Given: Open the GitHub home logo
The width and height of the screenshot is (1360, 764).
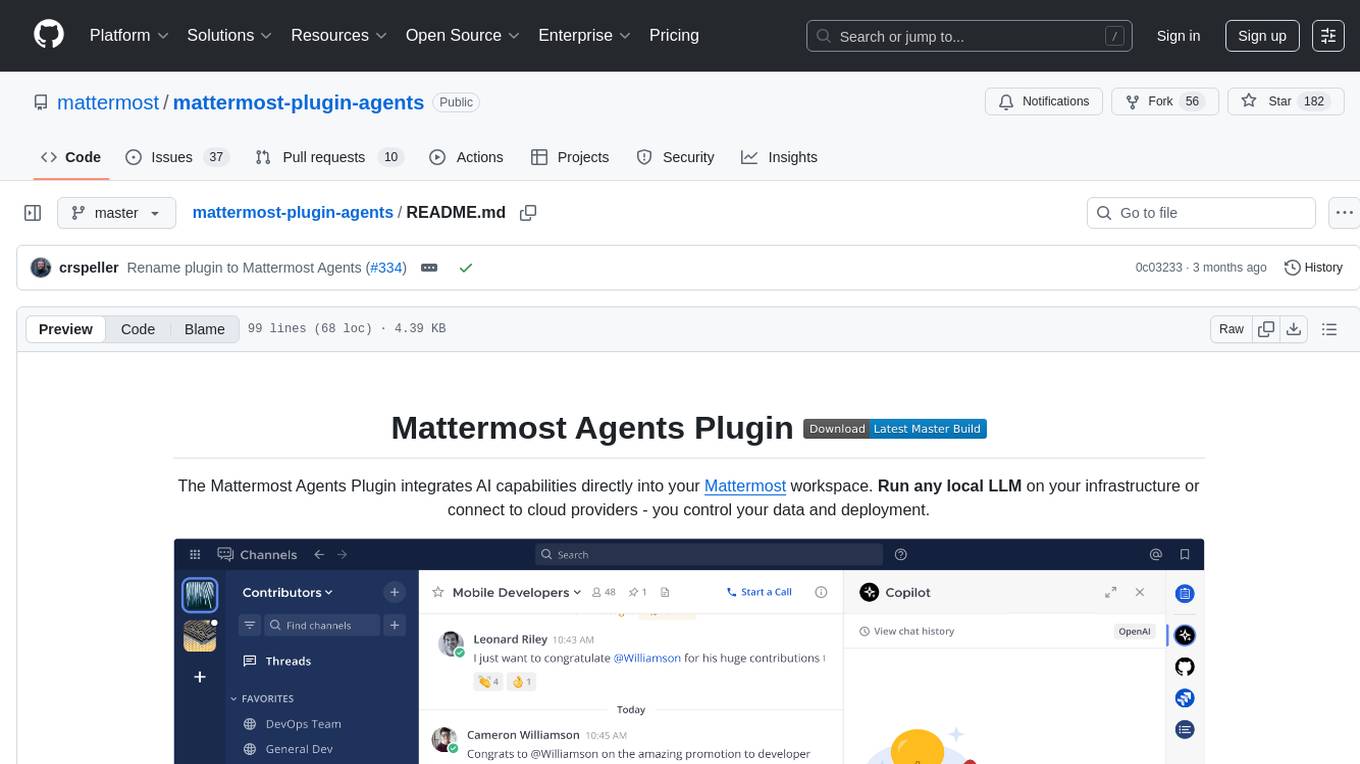Looking at the screenshot, I should click(x=49, y=35).
